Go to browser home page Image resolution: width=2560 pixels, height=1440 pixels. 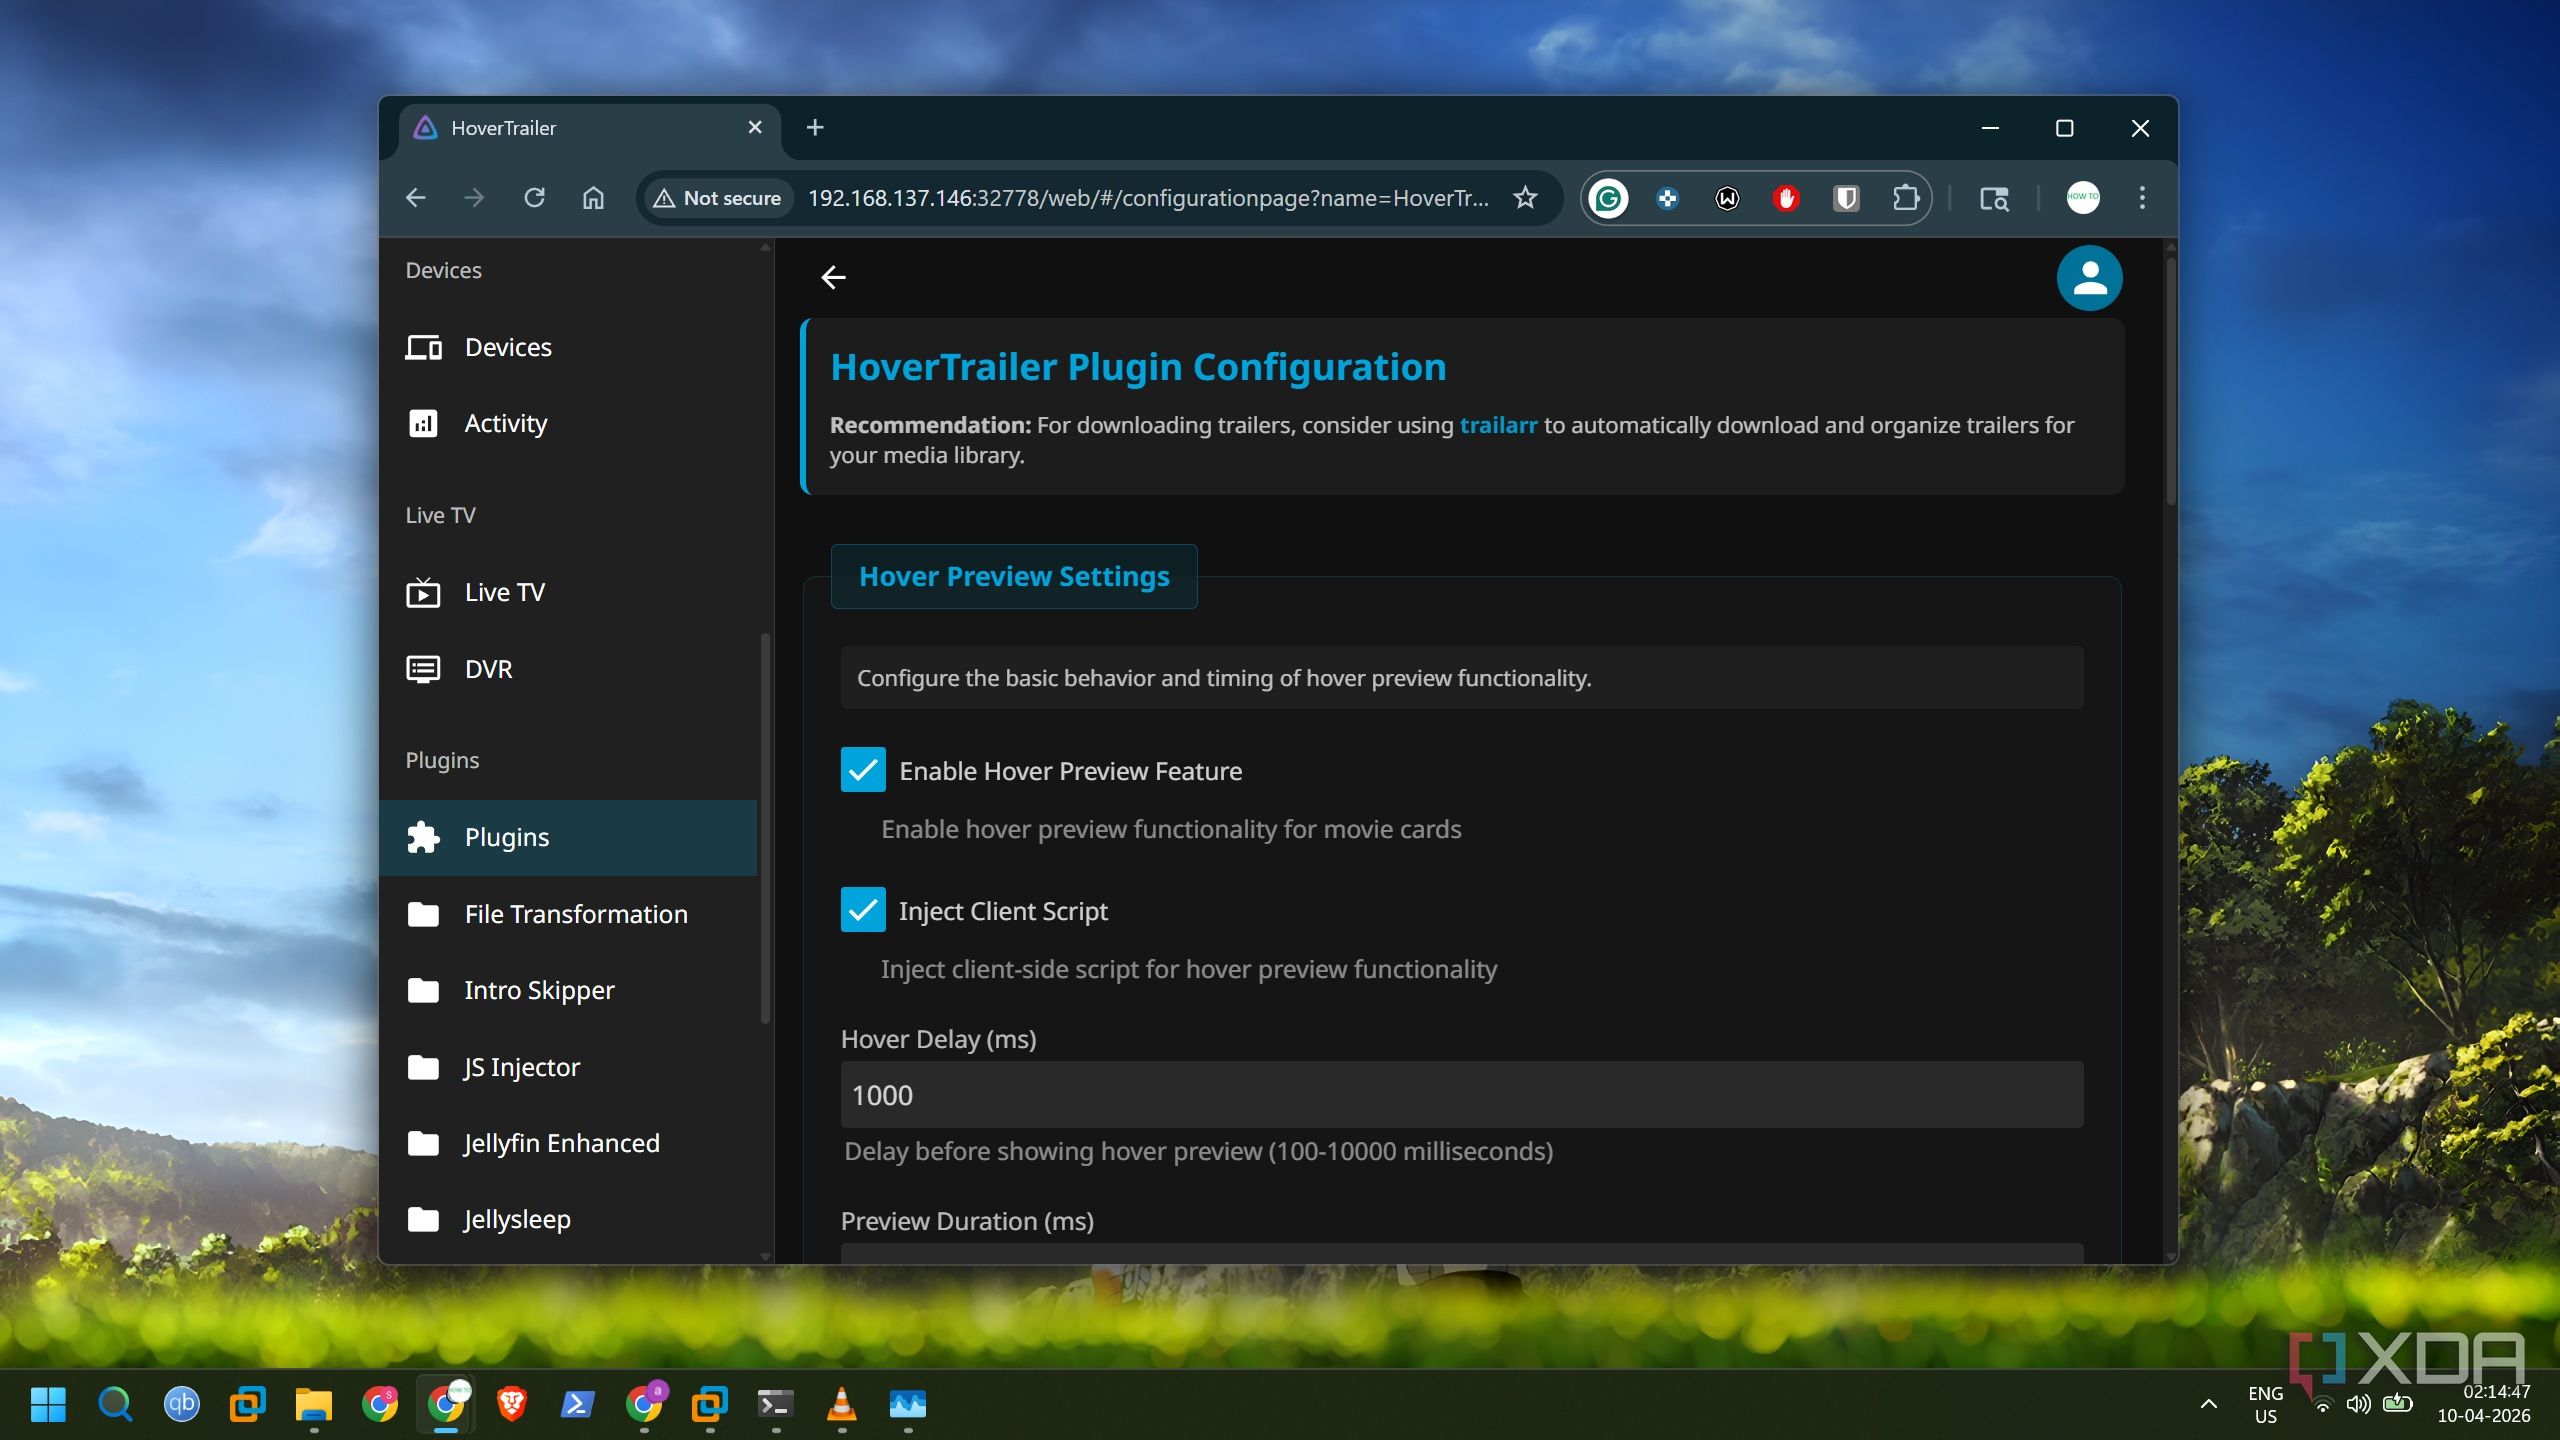[593, 198]
